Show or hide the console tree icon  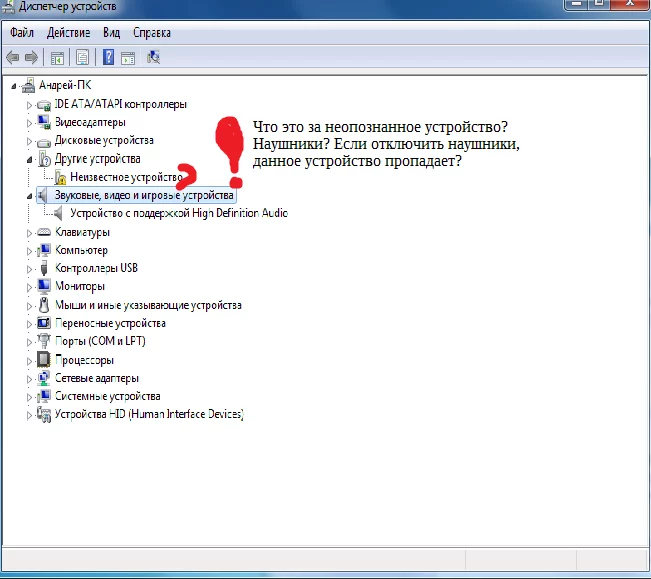(x=57, y=58)
